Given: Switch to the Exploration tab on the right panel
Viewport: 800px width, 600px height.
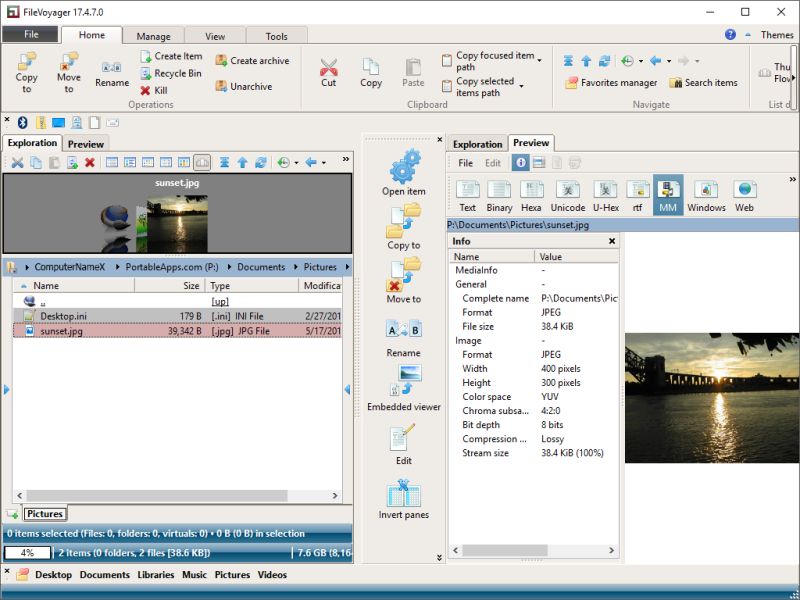Looking at the screenshot, I should (x=478, y=143).
